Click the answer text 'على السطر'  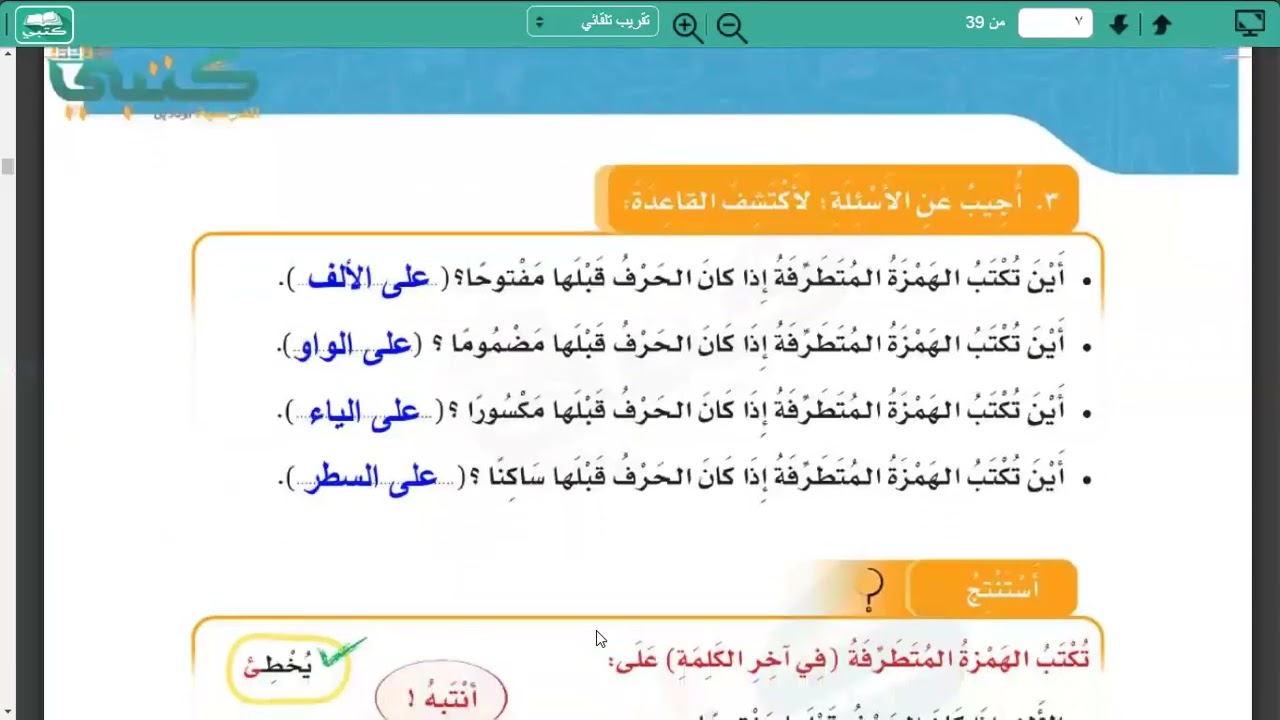click(x=372, y=477)
